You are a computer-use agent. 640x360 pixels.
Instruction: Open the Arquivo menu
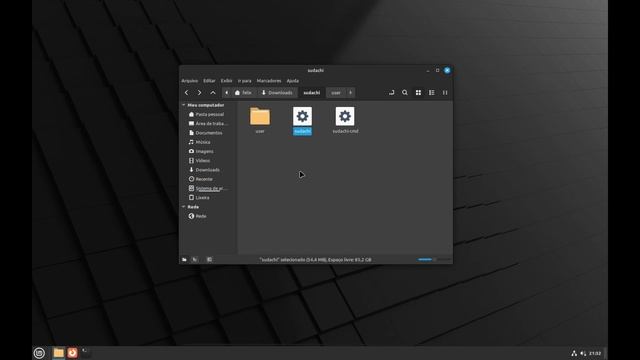pyautogui.click(x=189, y=81)
